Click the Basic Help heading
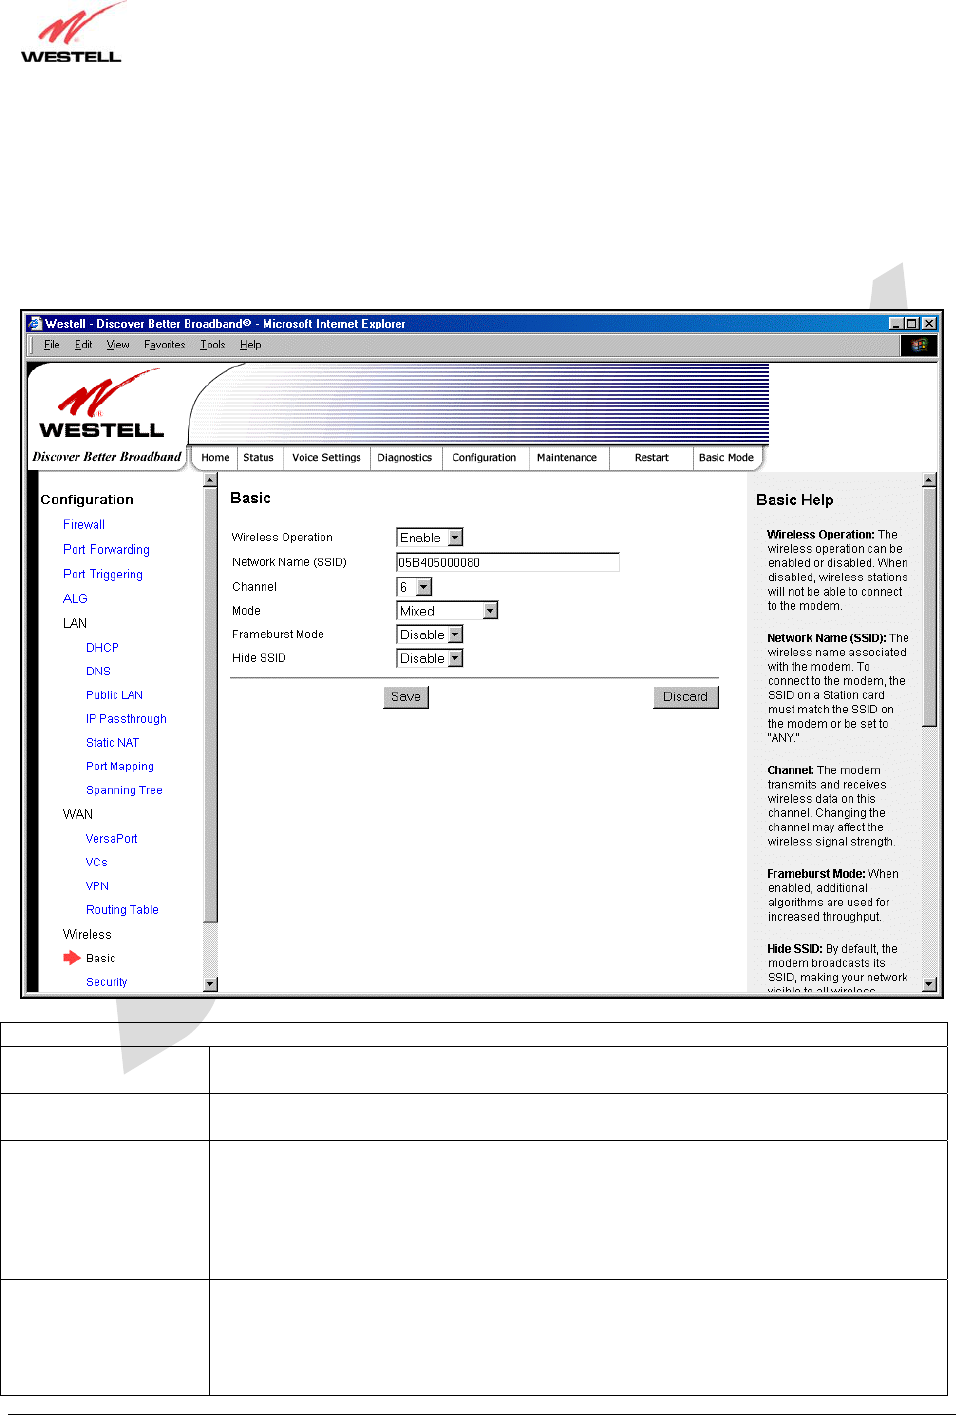This screenshot has width=956, height=1415. point(794,500)
